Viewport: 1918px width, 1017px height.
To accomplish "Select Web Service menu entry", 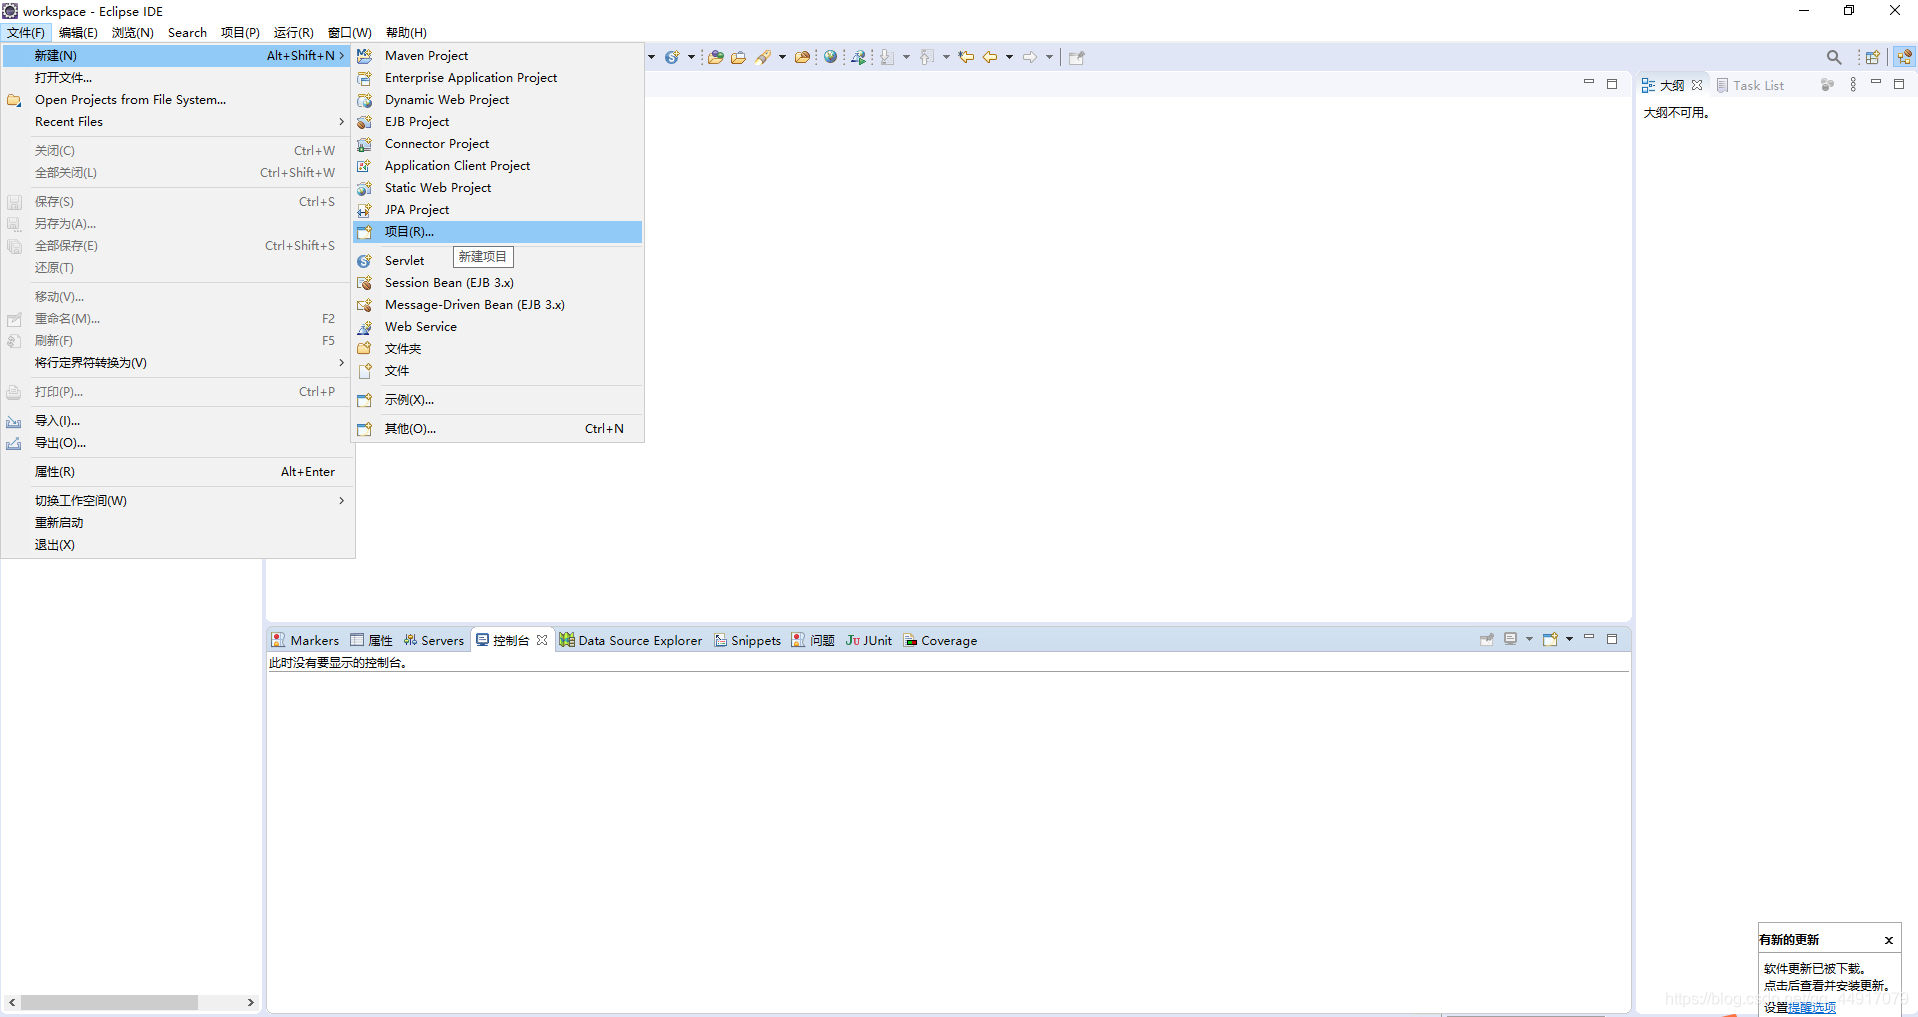I will [497, 327].
